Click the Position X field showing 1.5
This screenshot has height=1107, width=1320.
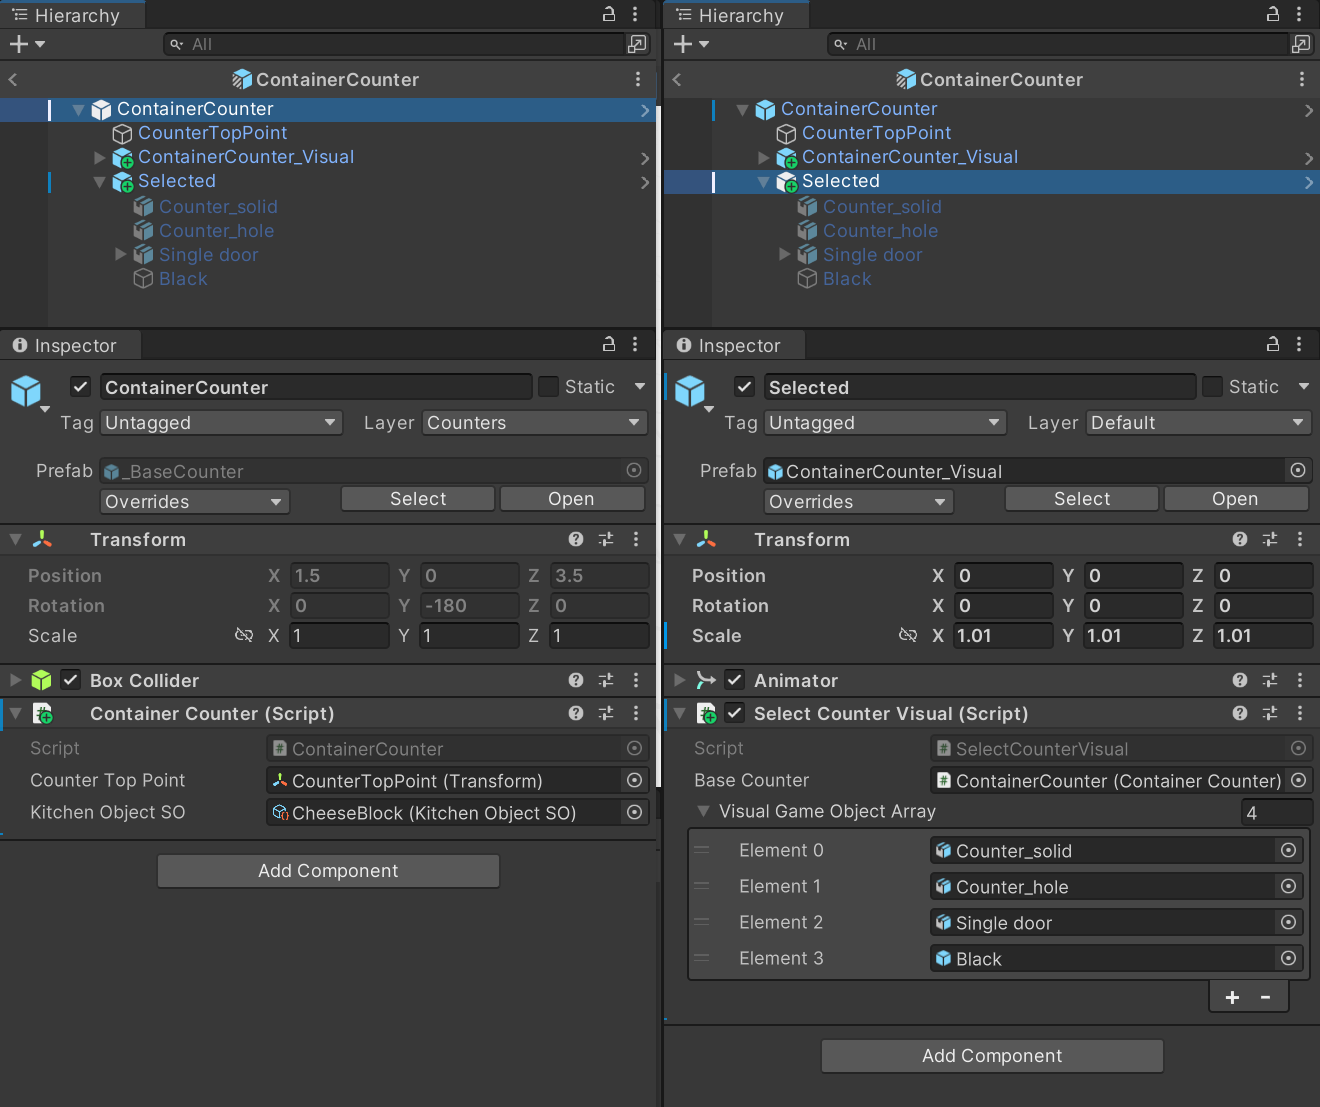coord(339,575)
